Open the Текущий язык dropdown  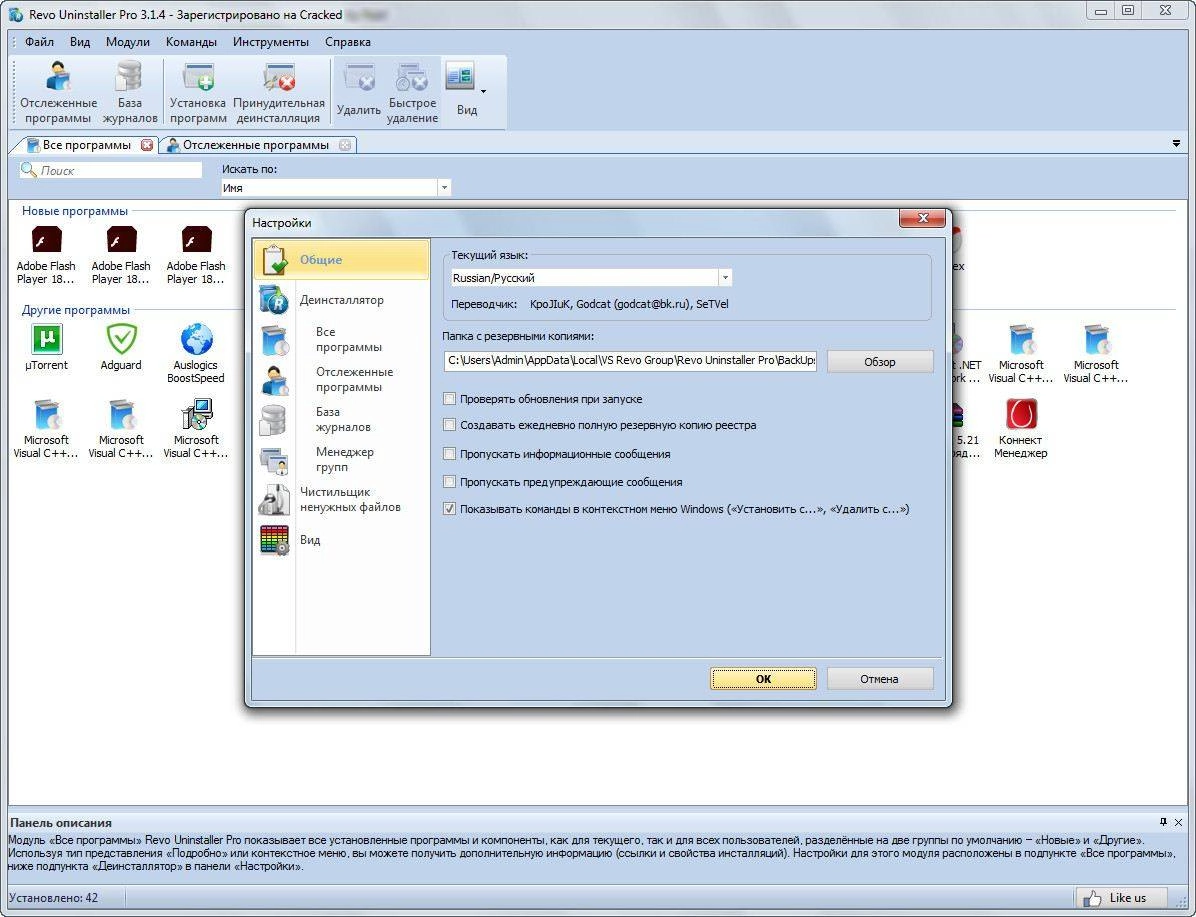(x=725, y=278)
